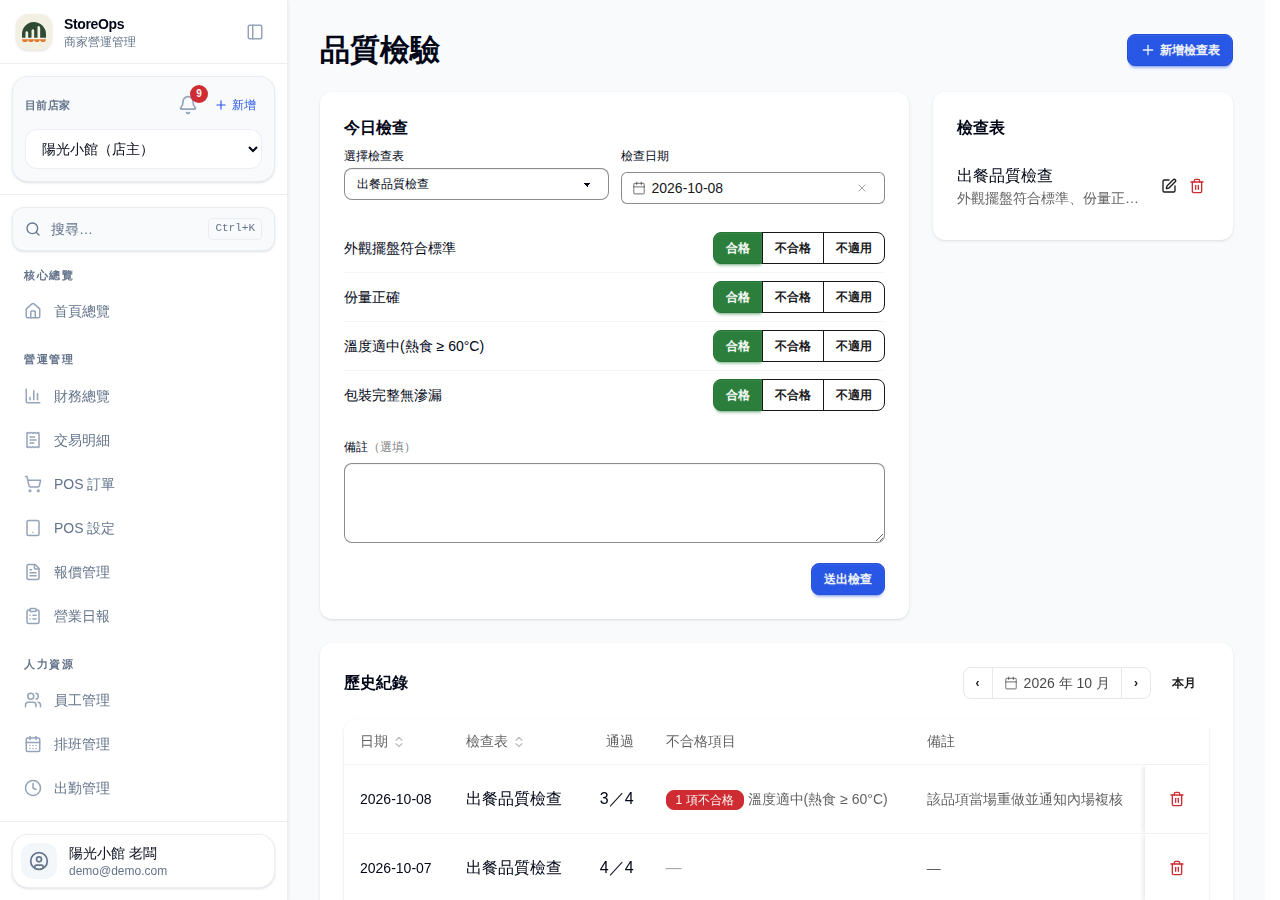Viewport: 1280px width, 900px height.
Task: Click the StoreOps logo icon
Action: click(x=34, y=32)
